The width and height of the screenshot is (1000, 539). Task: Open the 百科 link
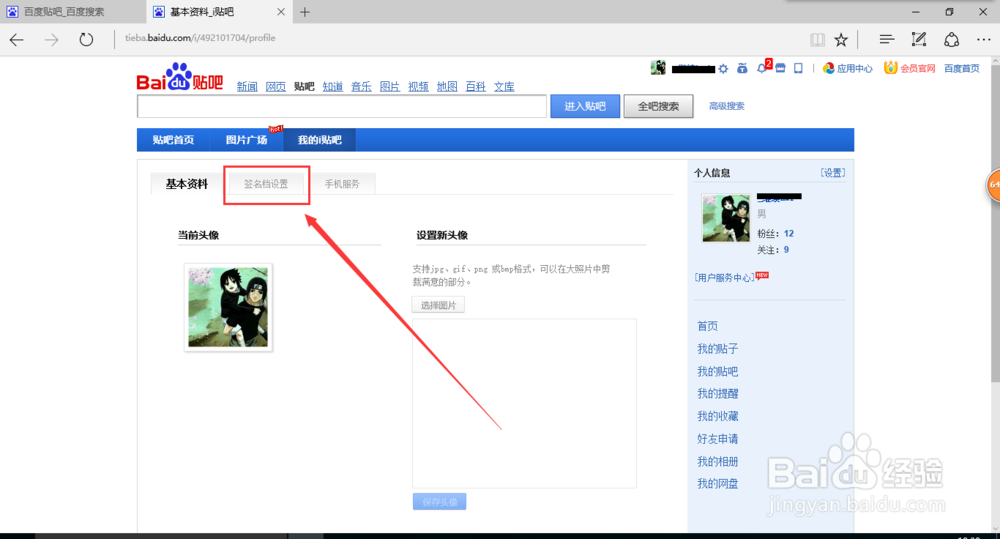point(476,87)
